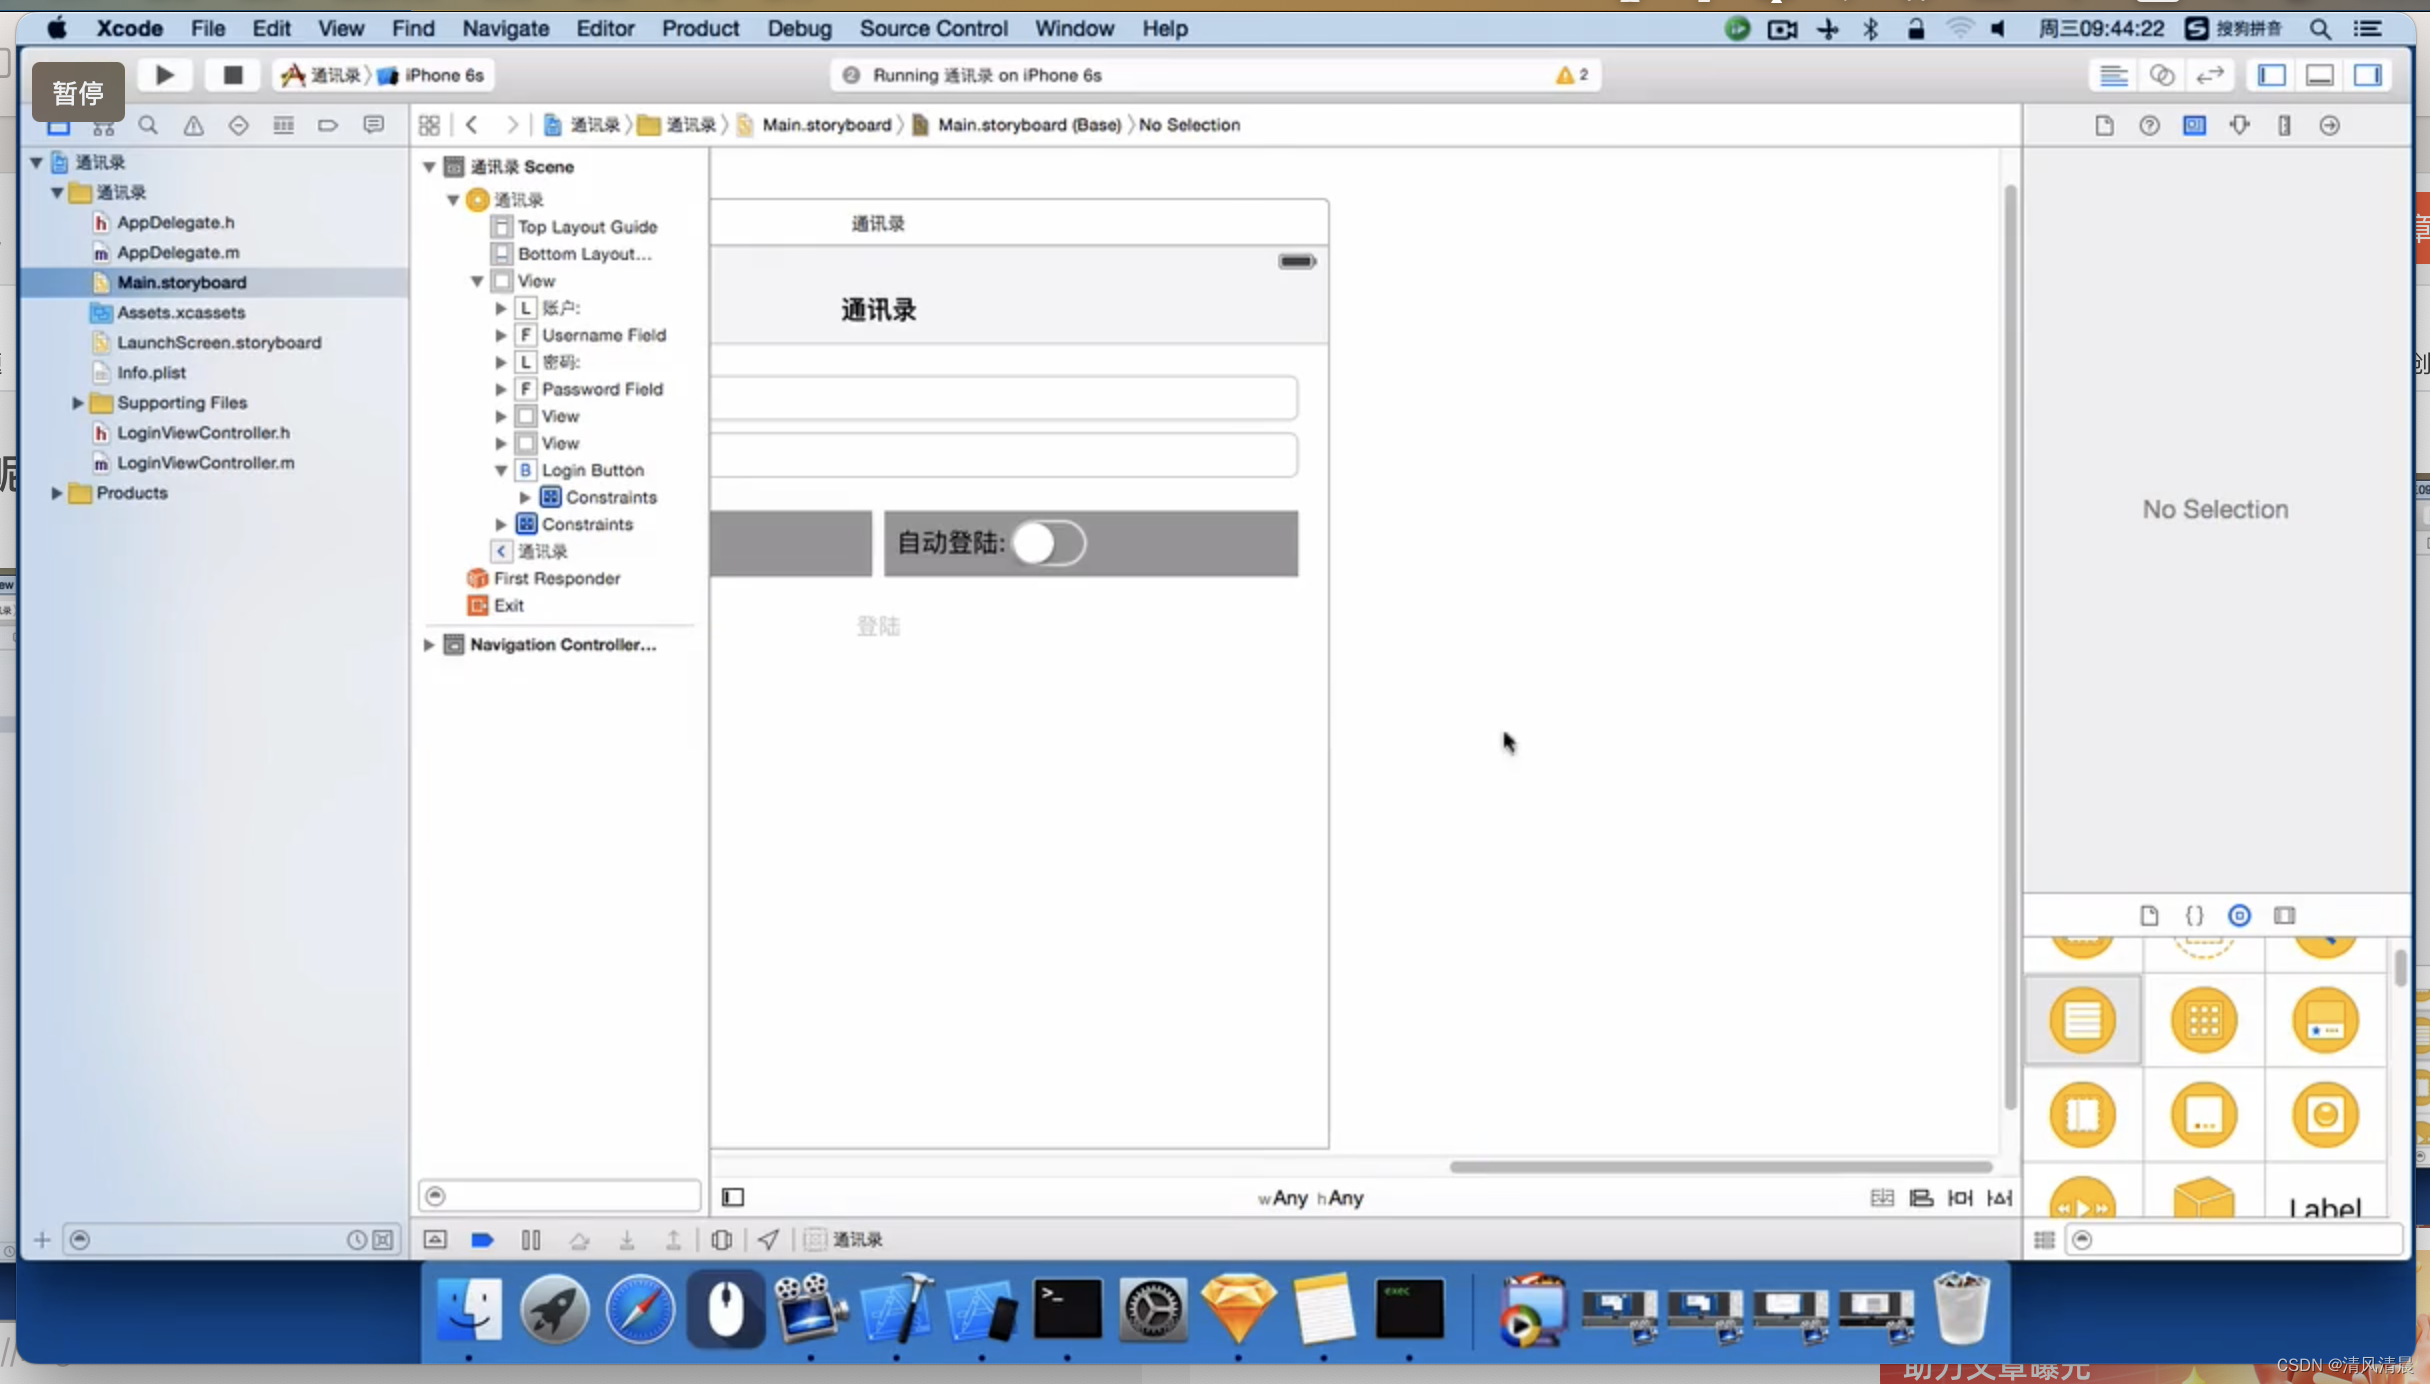Collapse the Login Button outline item
Image resolution: width=2430 pixels, height=1384 pixels.
(501, 470)
